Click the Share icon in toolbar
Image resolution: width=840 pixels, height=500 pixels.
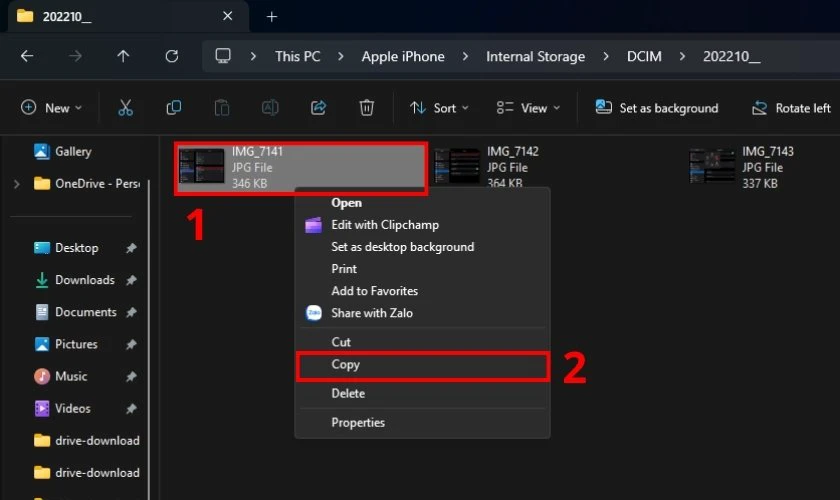pyautogui.click(x=318, y=108)
